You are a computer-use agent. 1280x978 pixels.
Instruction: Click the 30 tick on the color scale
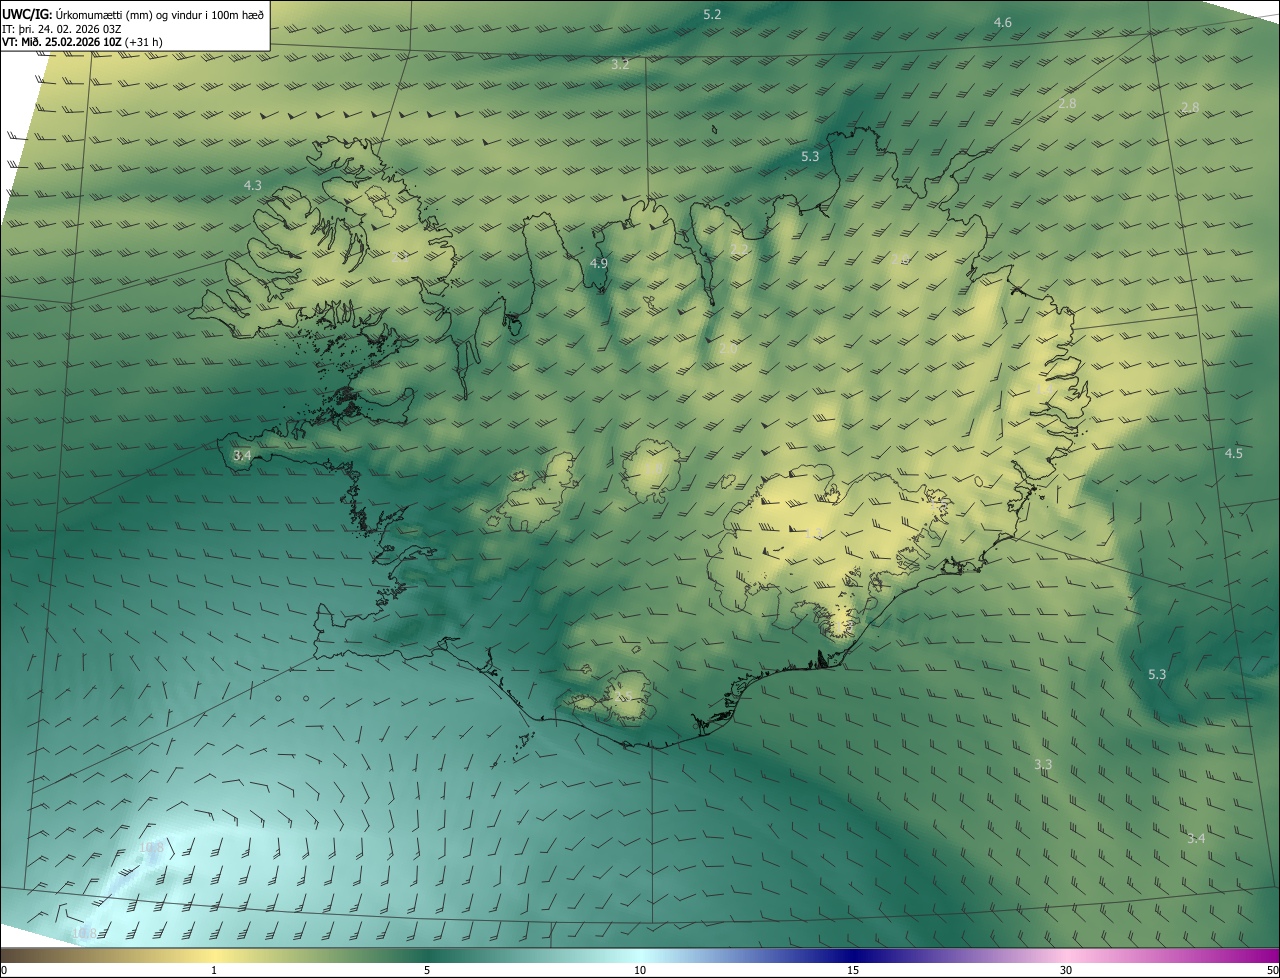[x=1066, y=971]
